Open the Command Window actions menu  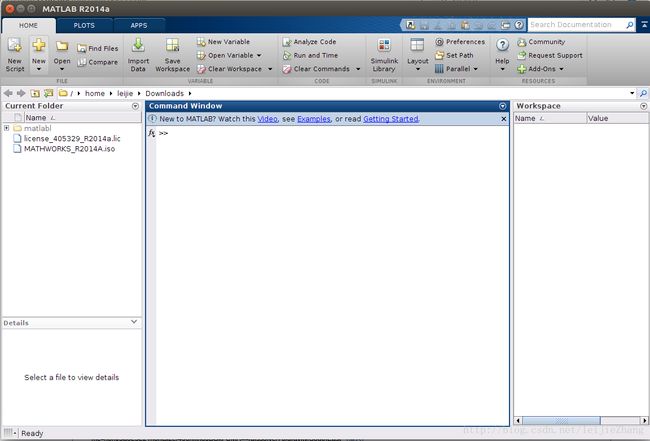pyautogui.click(x=502, y=106)
